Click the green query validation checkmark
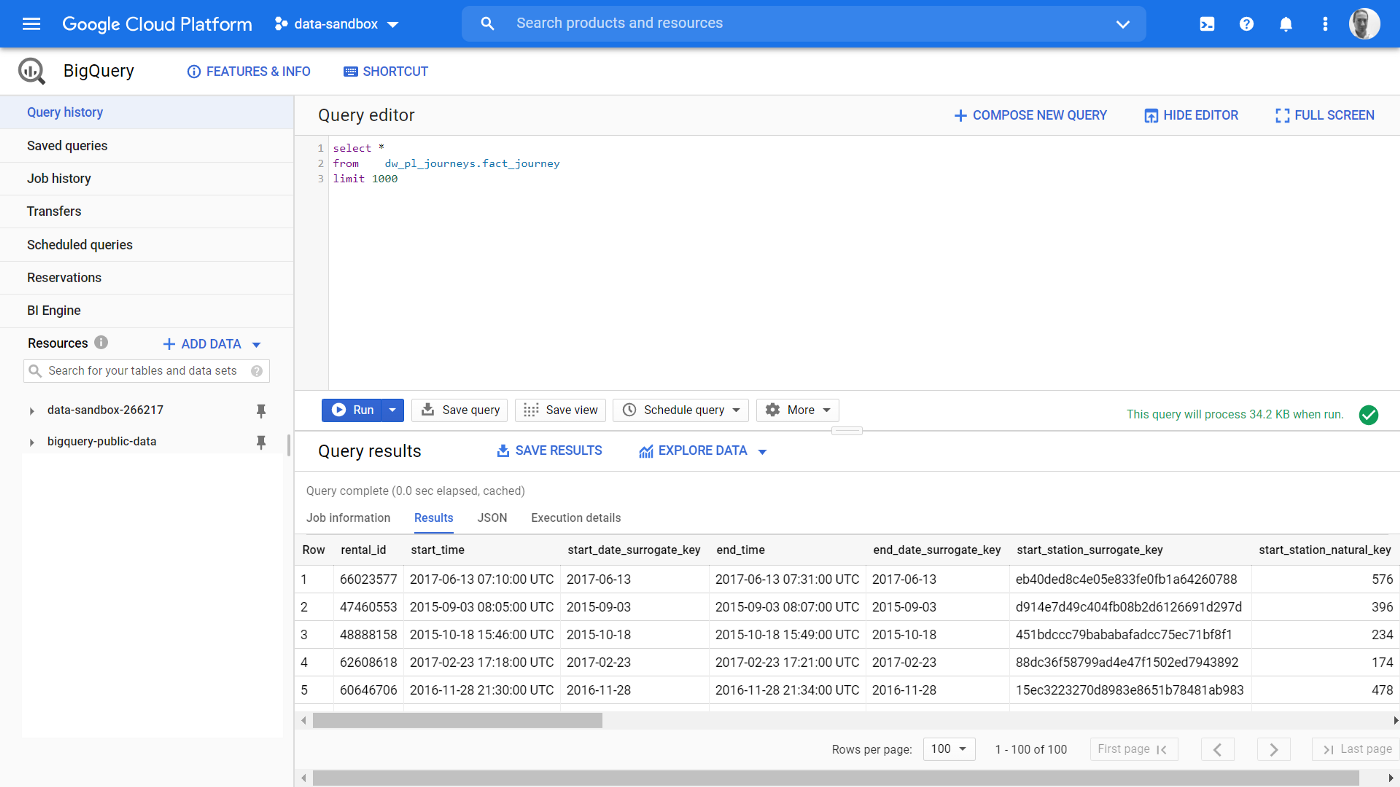The image size is (1400, 787). tap(1369, 414)
